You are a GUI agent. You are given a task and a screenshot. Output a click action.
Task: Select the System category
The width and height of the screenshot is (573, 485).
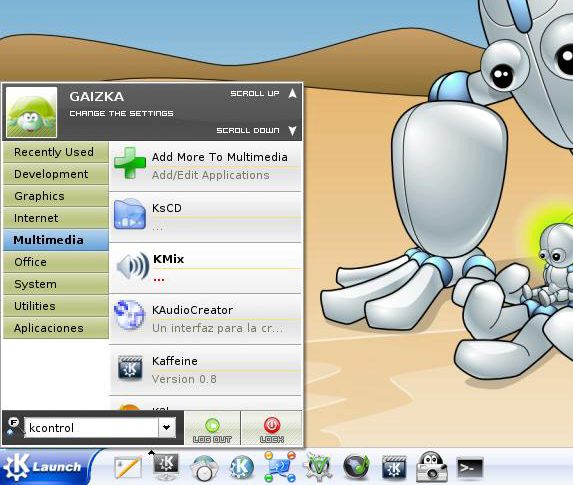56,284
